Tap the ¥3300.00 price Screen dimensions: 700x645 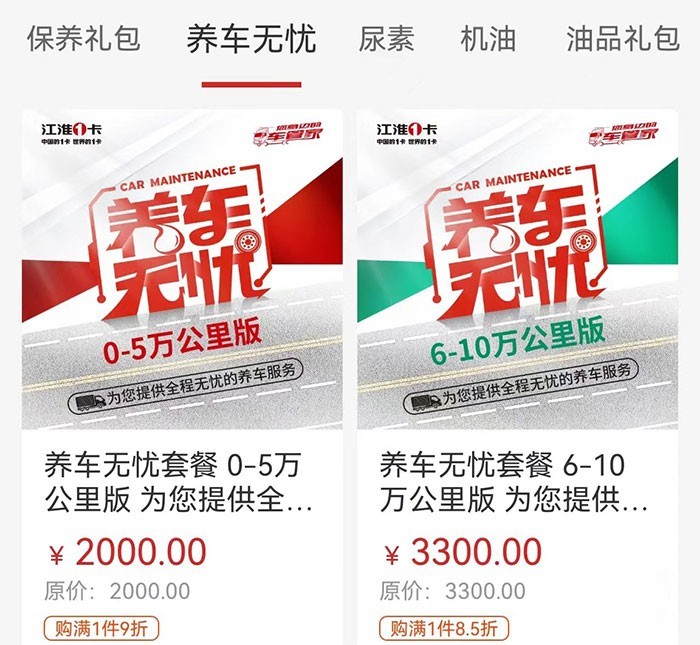coord(463,552)
